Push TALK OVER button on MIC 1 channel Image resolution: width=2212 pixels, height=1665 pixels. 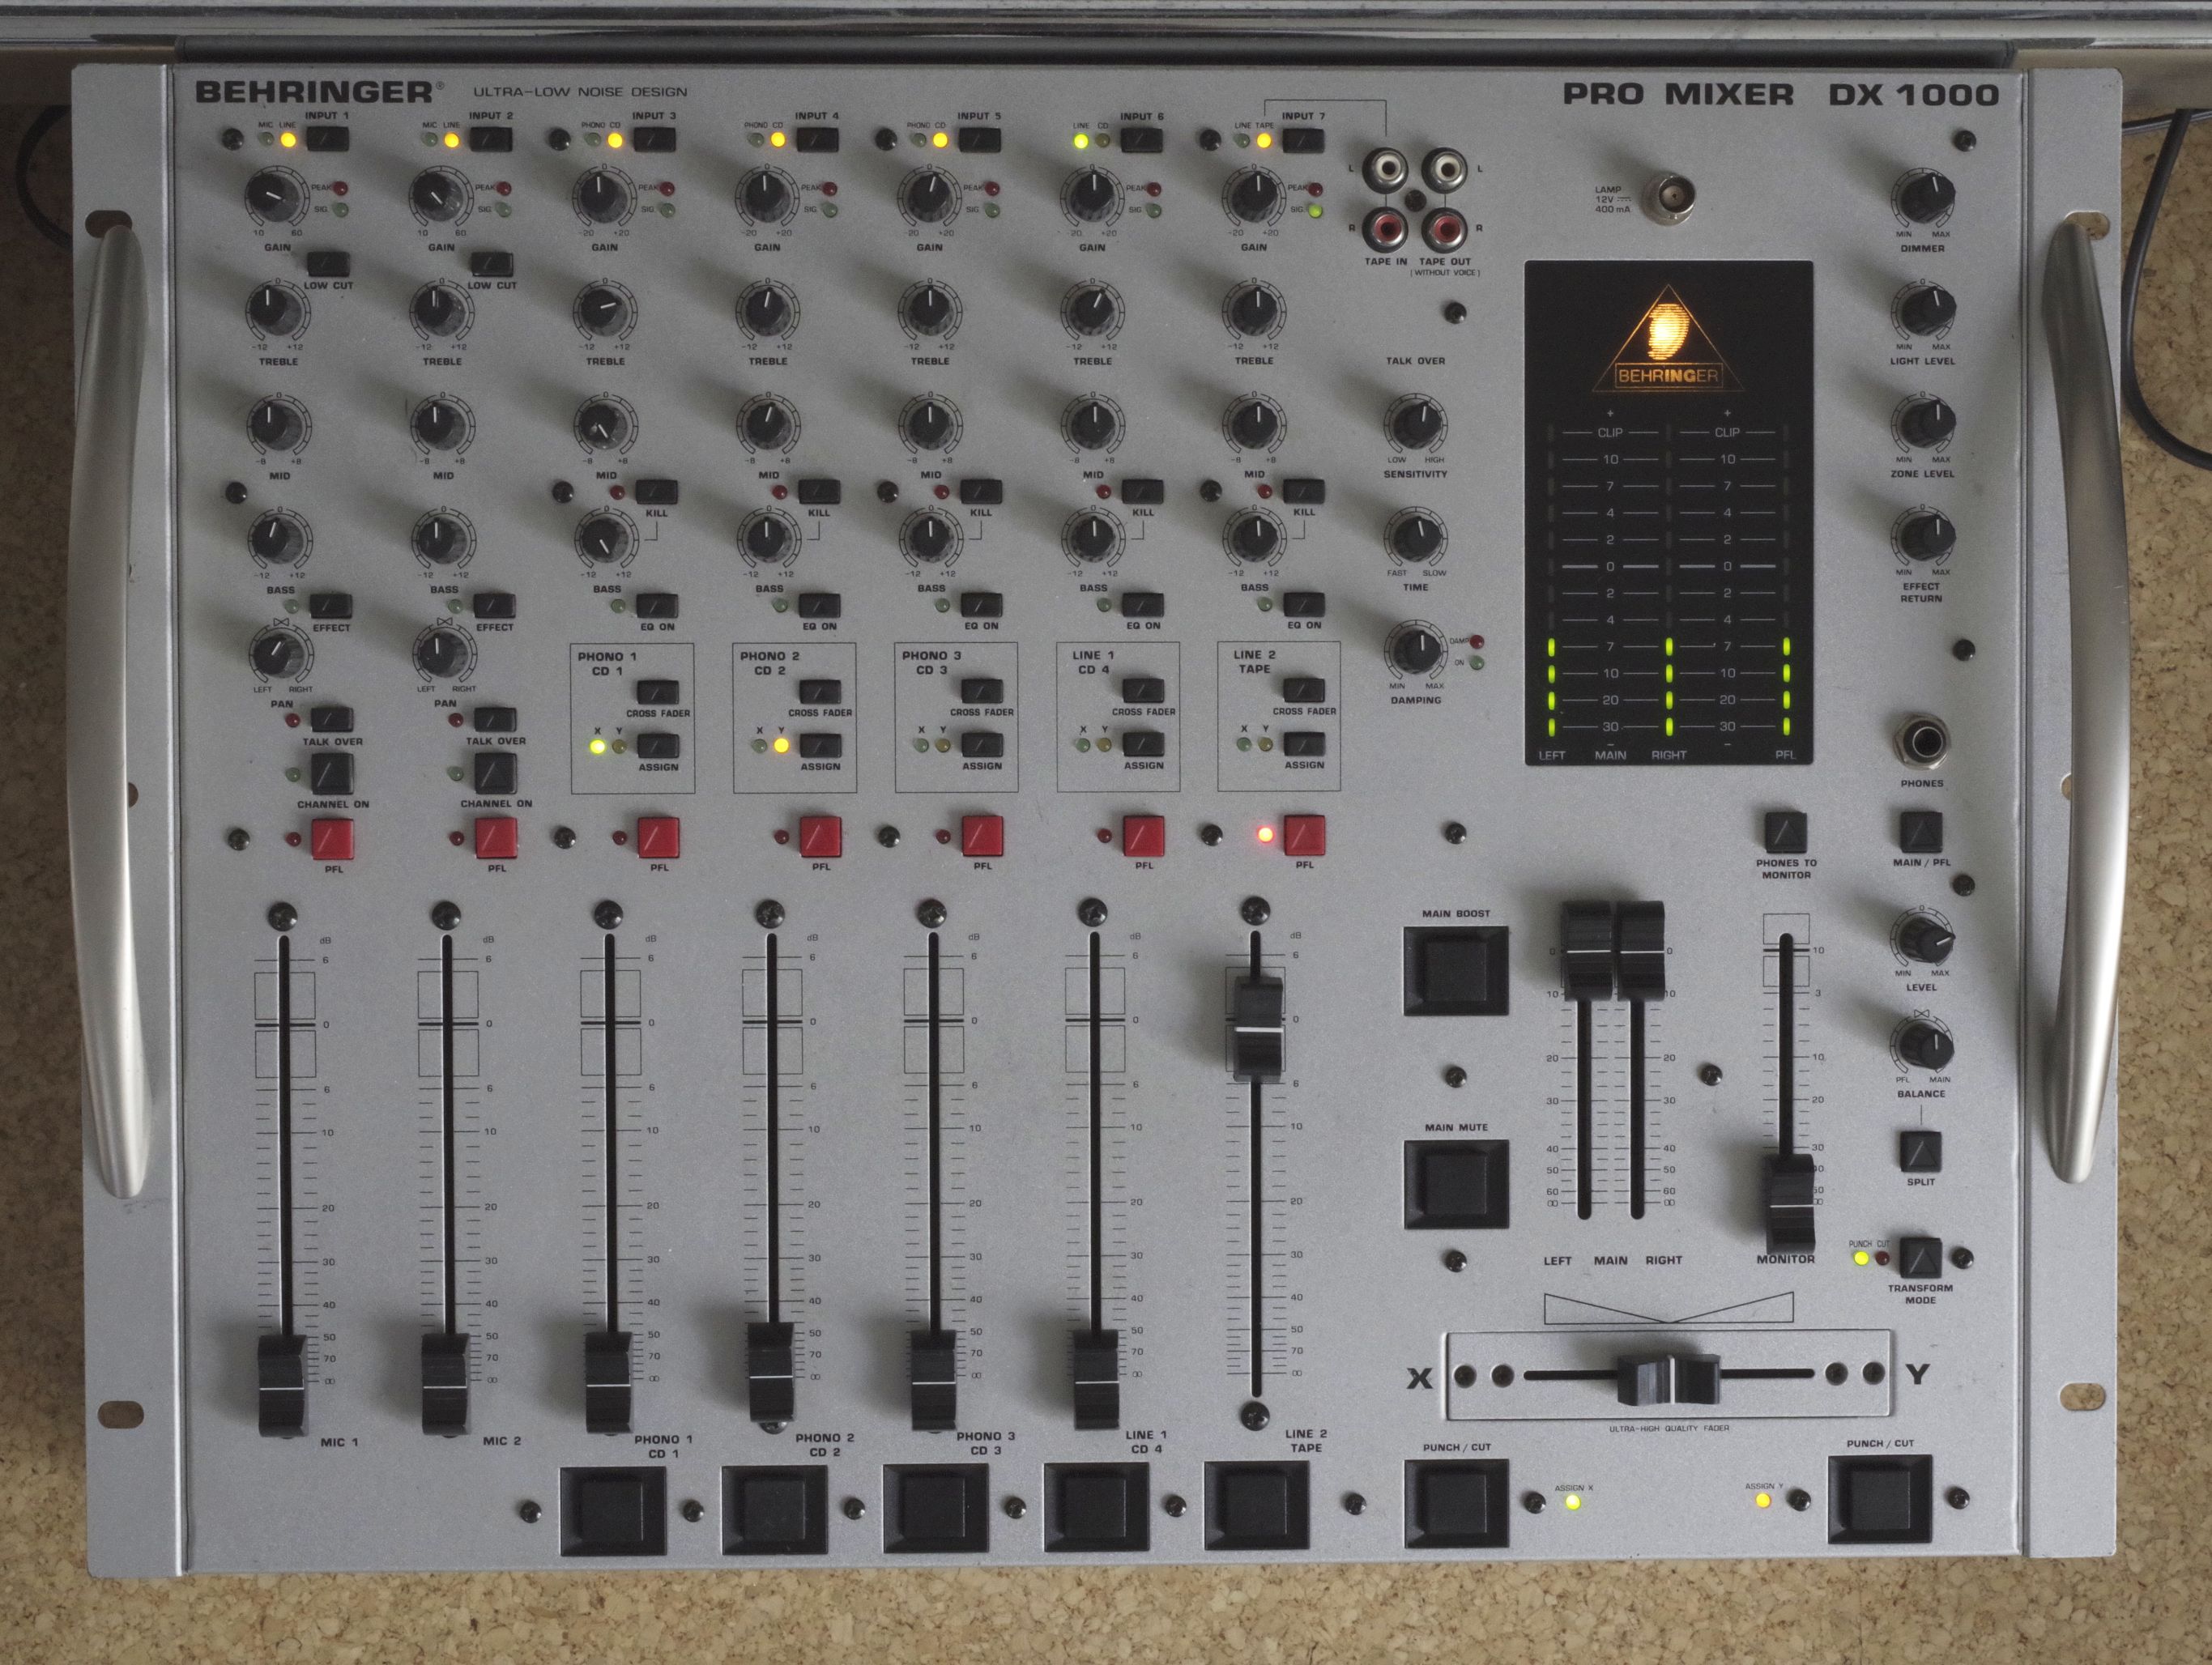[331, 719]
